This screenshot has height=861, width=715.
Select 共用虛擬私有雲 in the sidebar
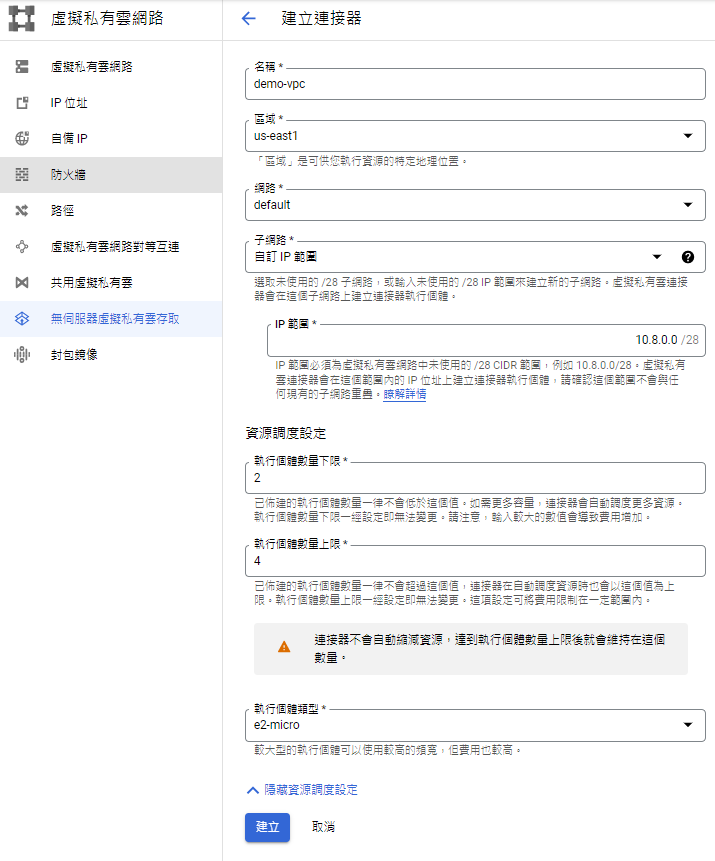tap(90, 283)
